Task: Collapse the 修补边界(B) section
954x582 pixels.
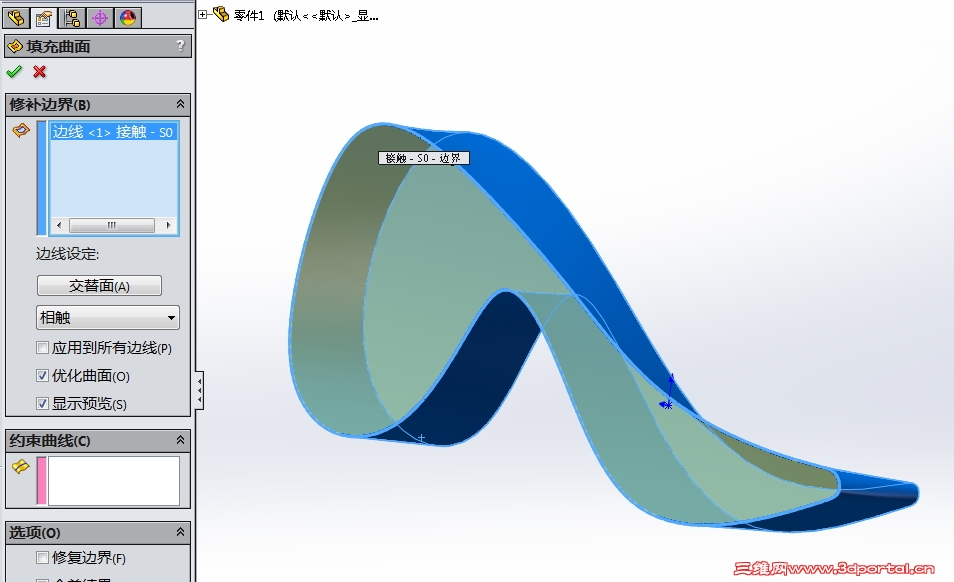Action: pyautogui.click(x=180, y=104)
